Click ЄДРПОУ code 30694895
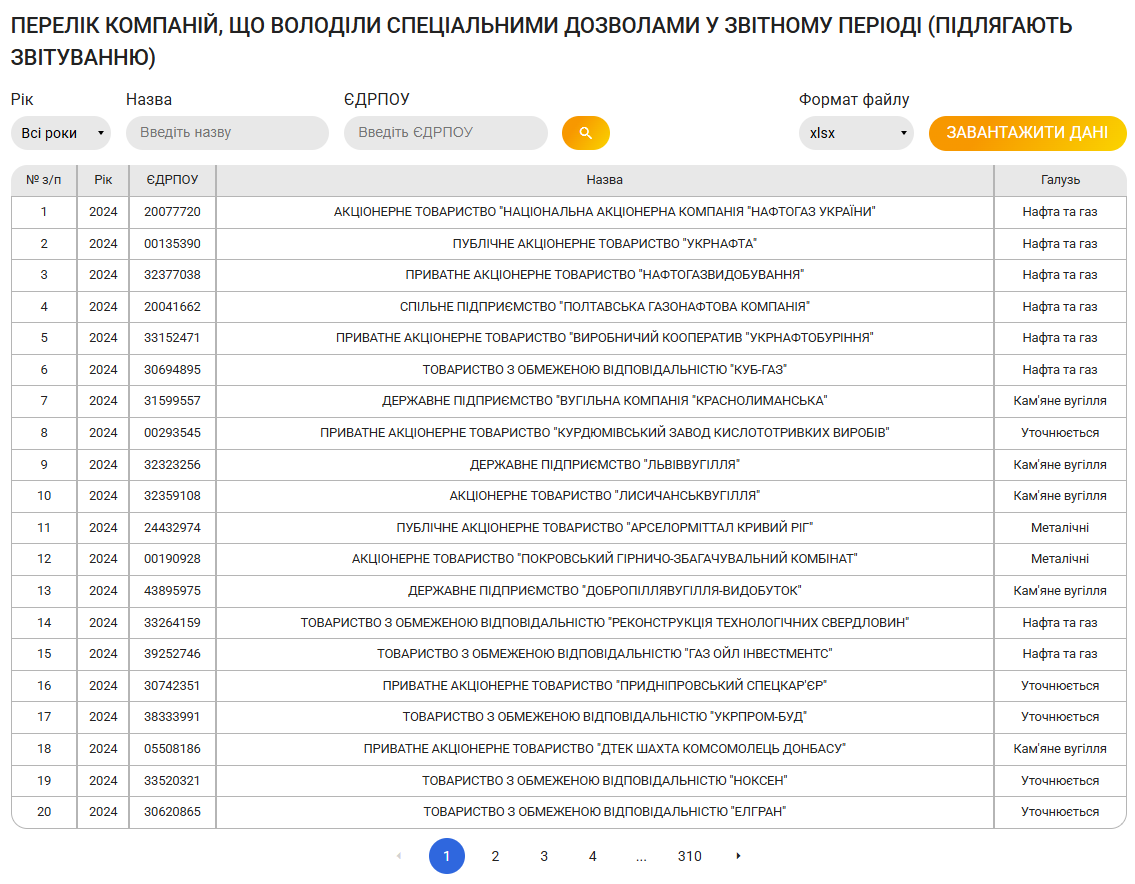 tap(172, 370)
